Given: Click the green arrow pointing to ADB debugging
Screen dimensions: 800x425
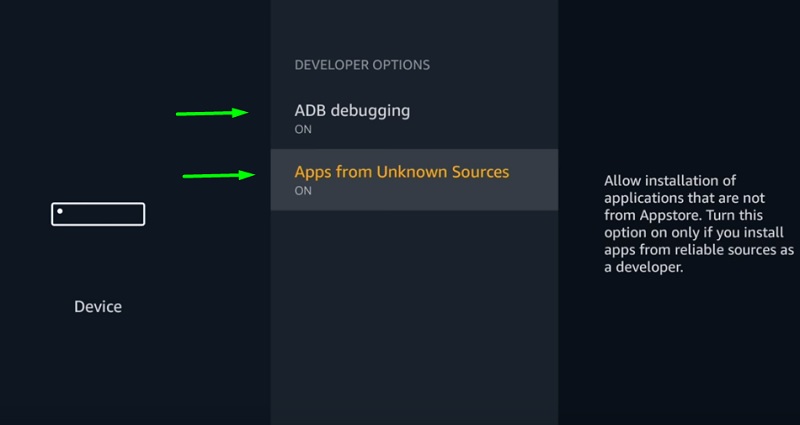Looking at the screenshot, I should (212, 113).
